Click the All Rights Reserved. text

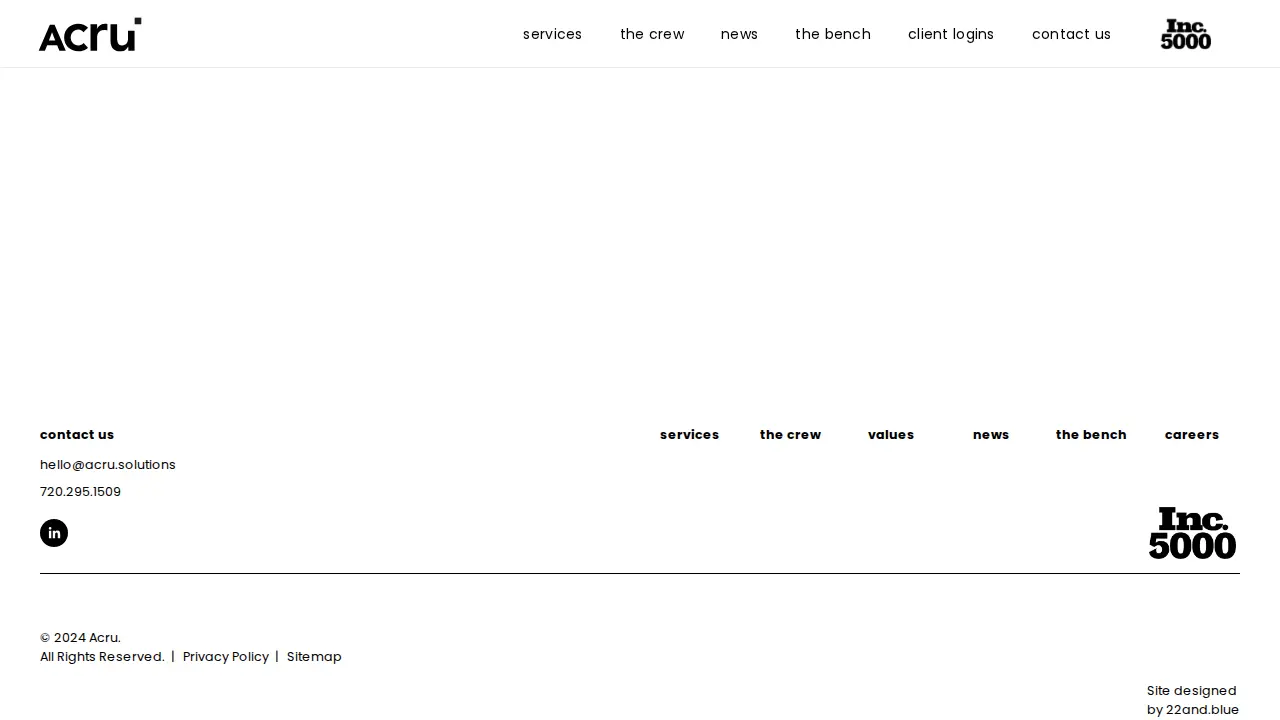(102, 657)
